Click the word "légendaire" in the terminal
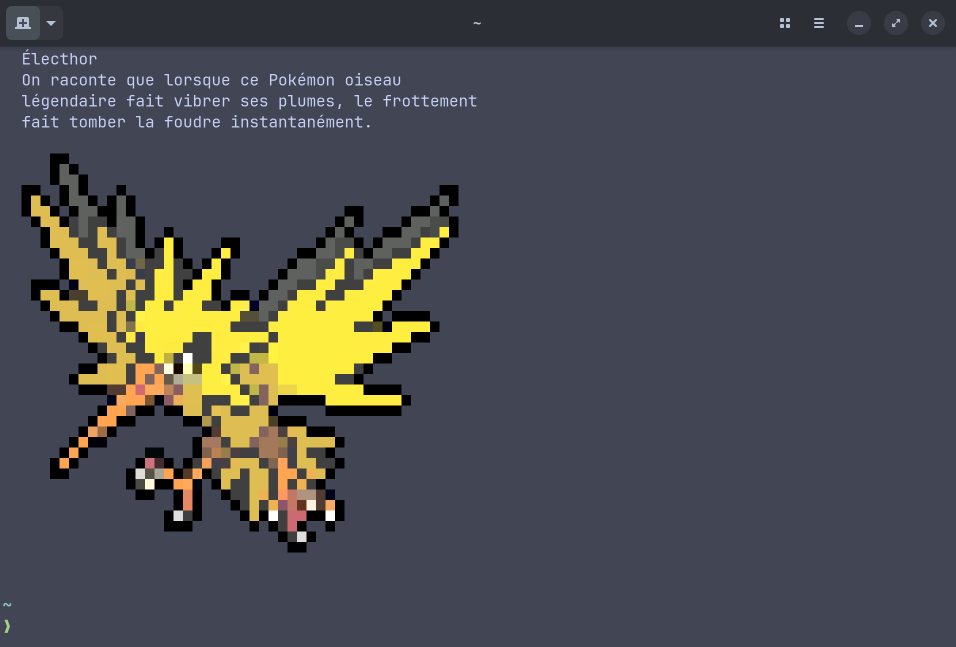This screenshot has width=956, height=647. pos(69,101)
